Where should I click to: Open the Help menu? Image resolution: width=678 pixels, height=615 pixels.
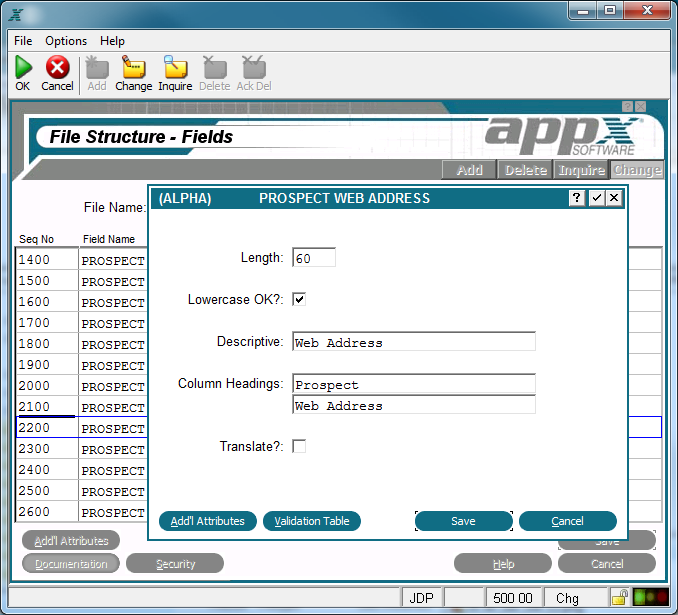pyautogui.click(x=112, y=41)
